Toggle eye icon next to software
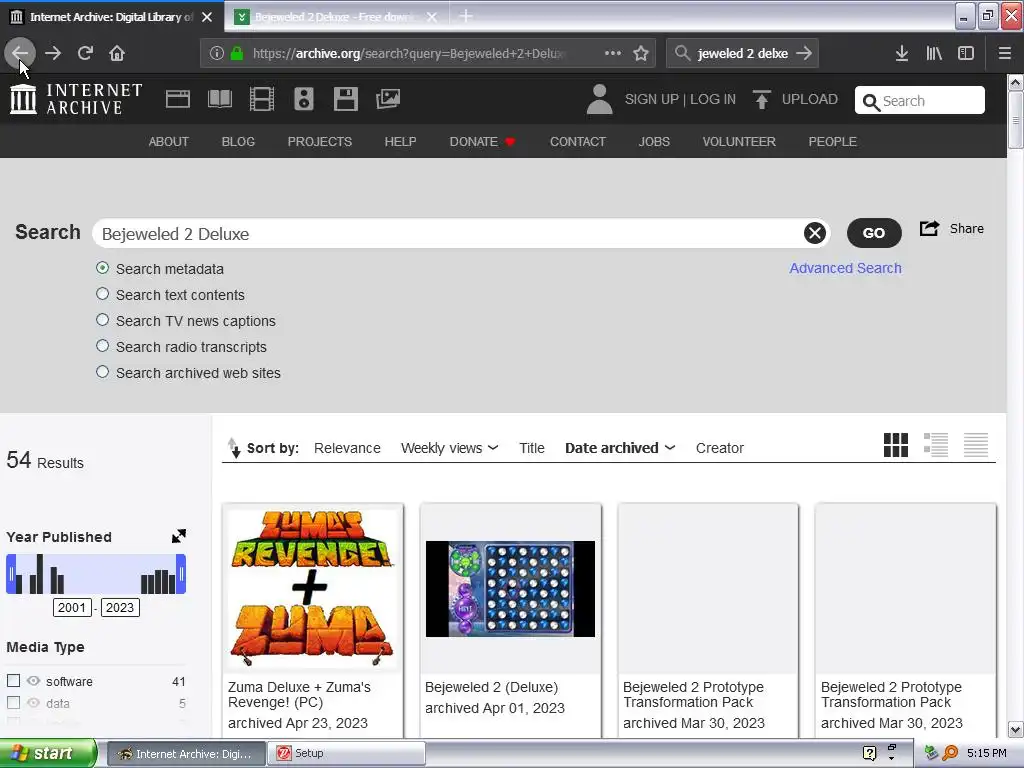This screenshot has height=768, width=1024. coord(33,680)
